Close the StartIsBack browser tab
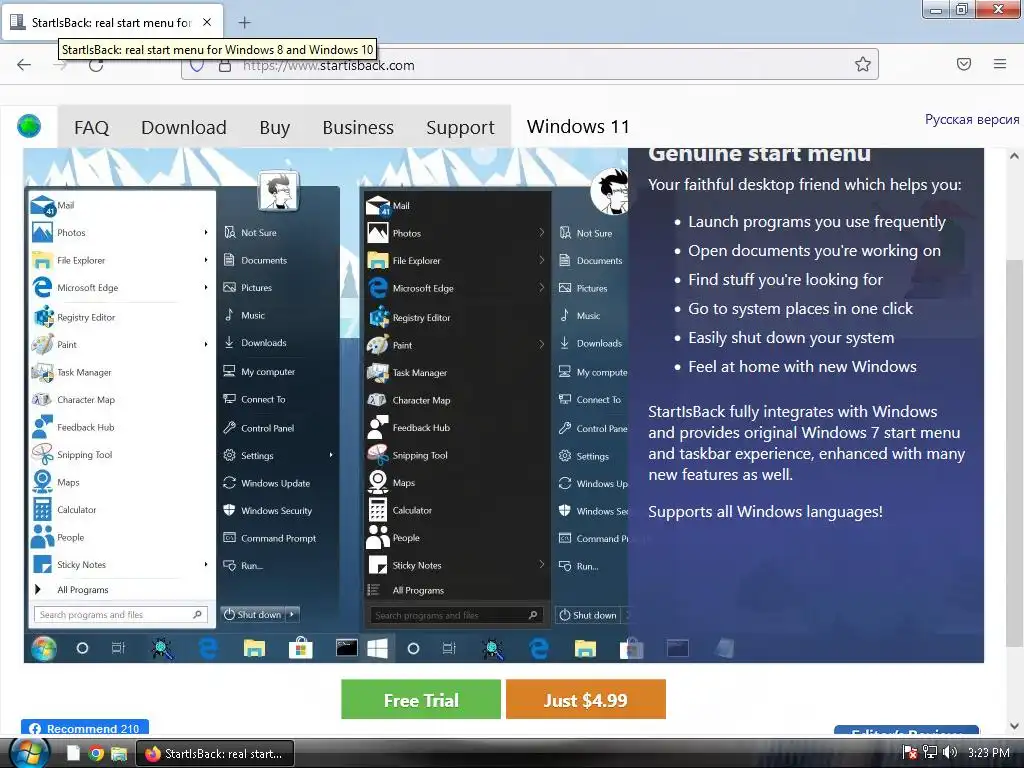This screenshot has height=768, width=1024. [207, 22]
